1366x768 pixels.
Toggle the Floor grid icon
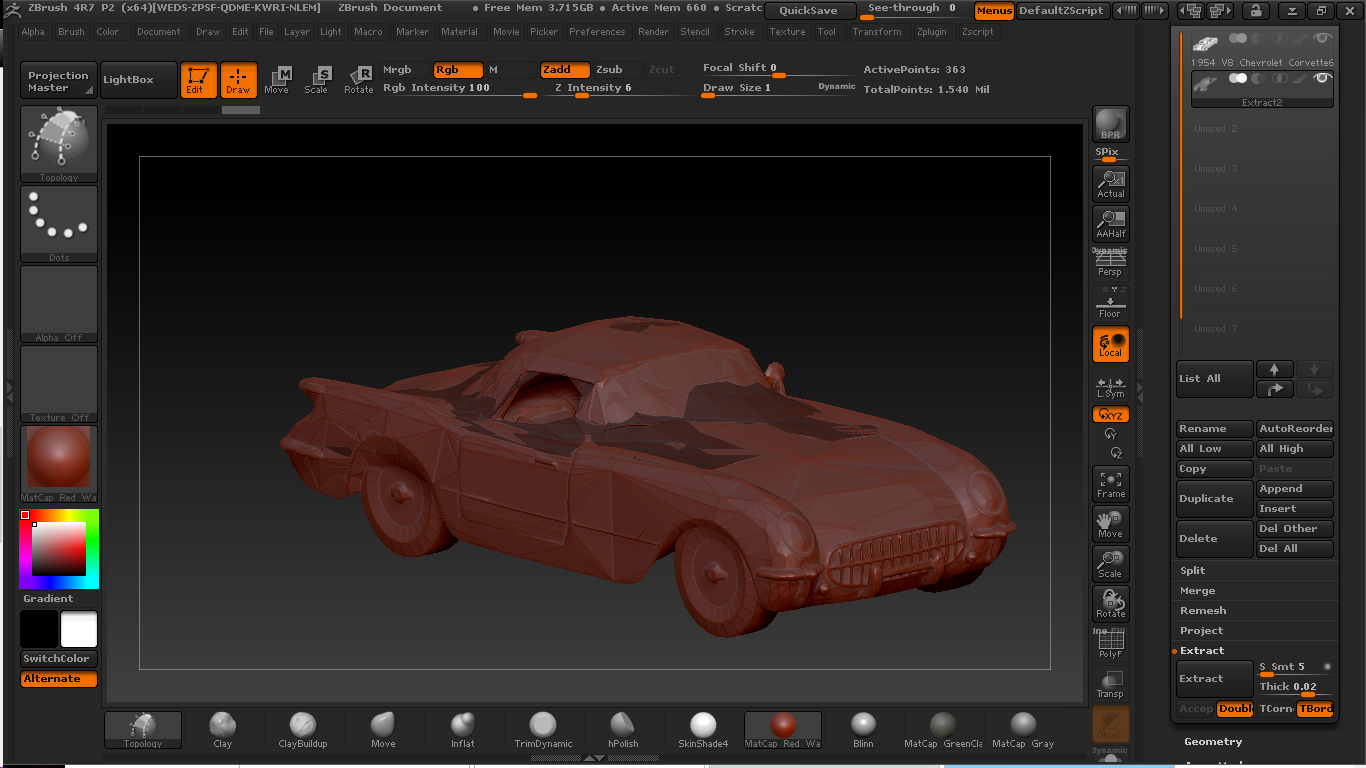tap(1110, 303)
